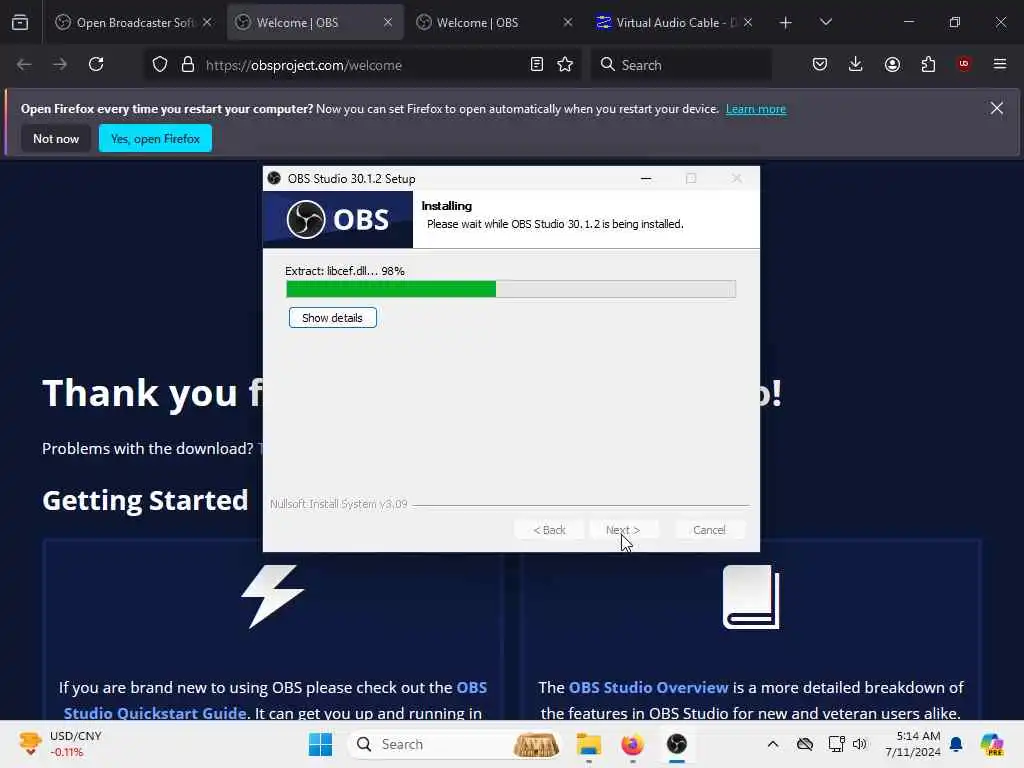Click the Back button in installer
Screen dimensions: 1024x768
click(549, 530)
